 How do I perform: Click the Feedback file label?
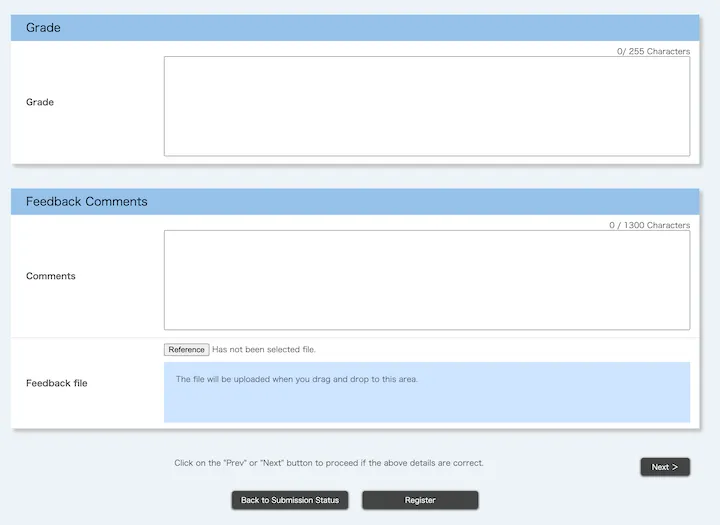pyautogui.click(x=57, y=383)
